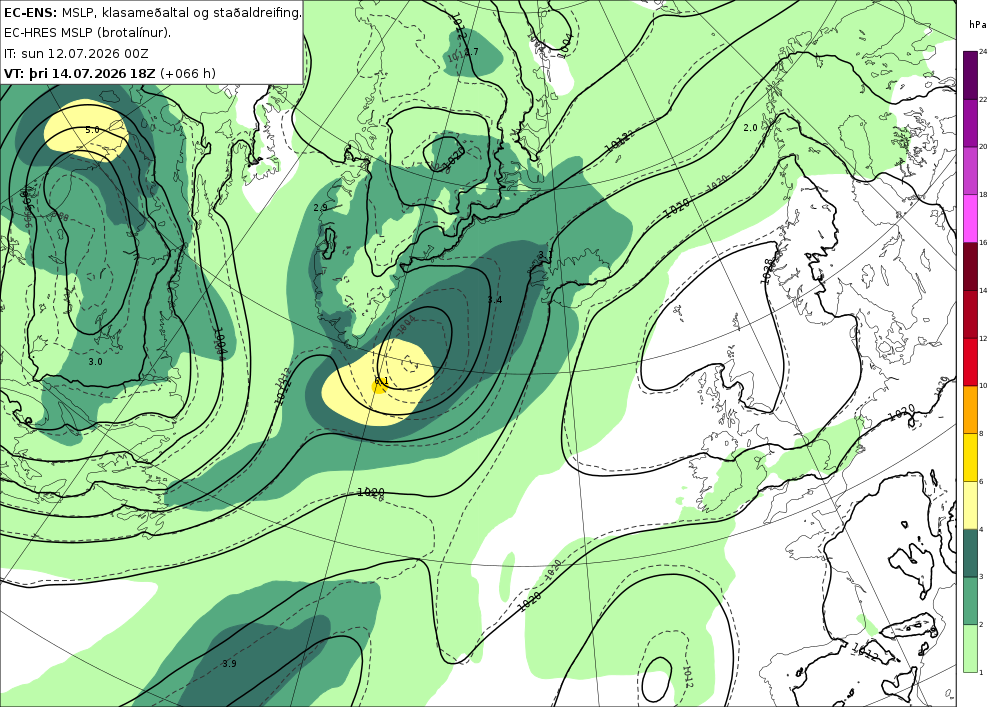The image size is (1000, 707).
Task: Click the '10' tick label on legend
Action: click(983, 386)
